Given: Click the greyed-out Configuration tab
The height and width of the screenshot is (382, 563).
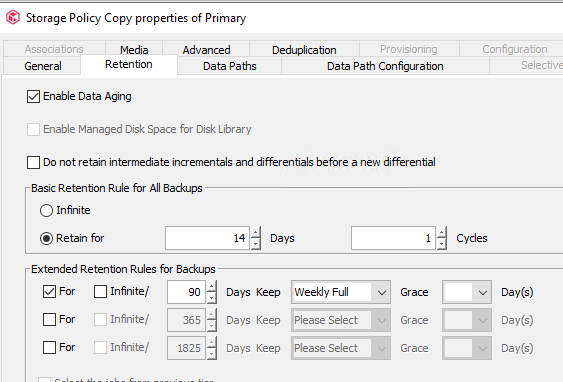Looking at the screenshot, I should point(515,49).
